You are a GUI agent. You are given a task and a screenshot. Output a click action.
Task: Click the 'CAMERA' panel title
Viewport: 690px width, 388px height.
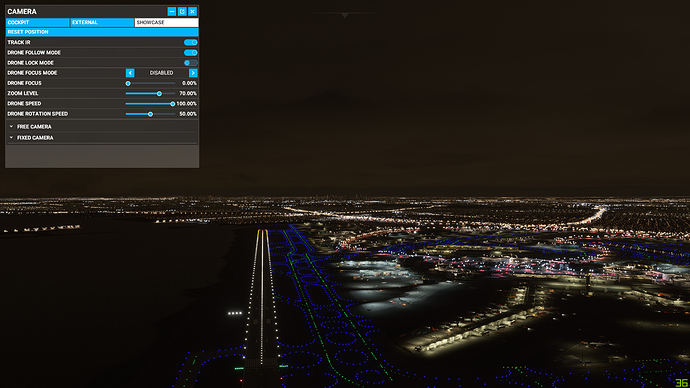pos(22,11)
